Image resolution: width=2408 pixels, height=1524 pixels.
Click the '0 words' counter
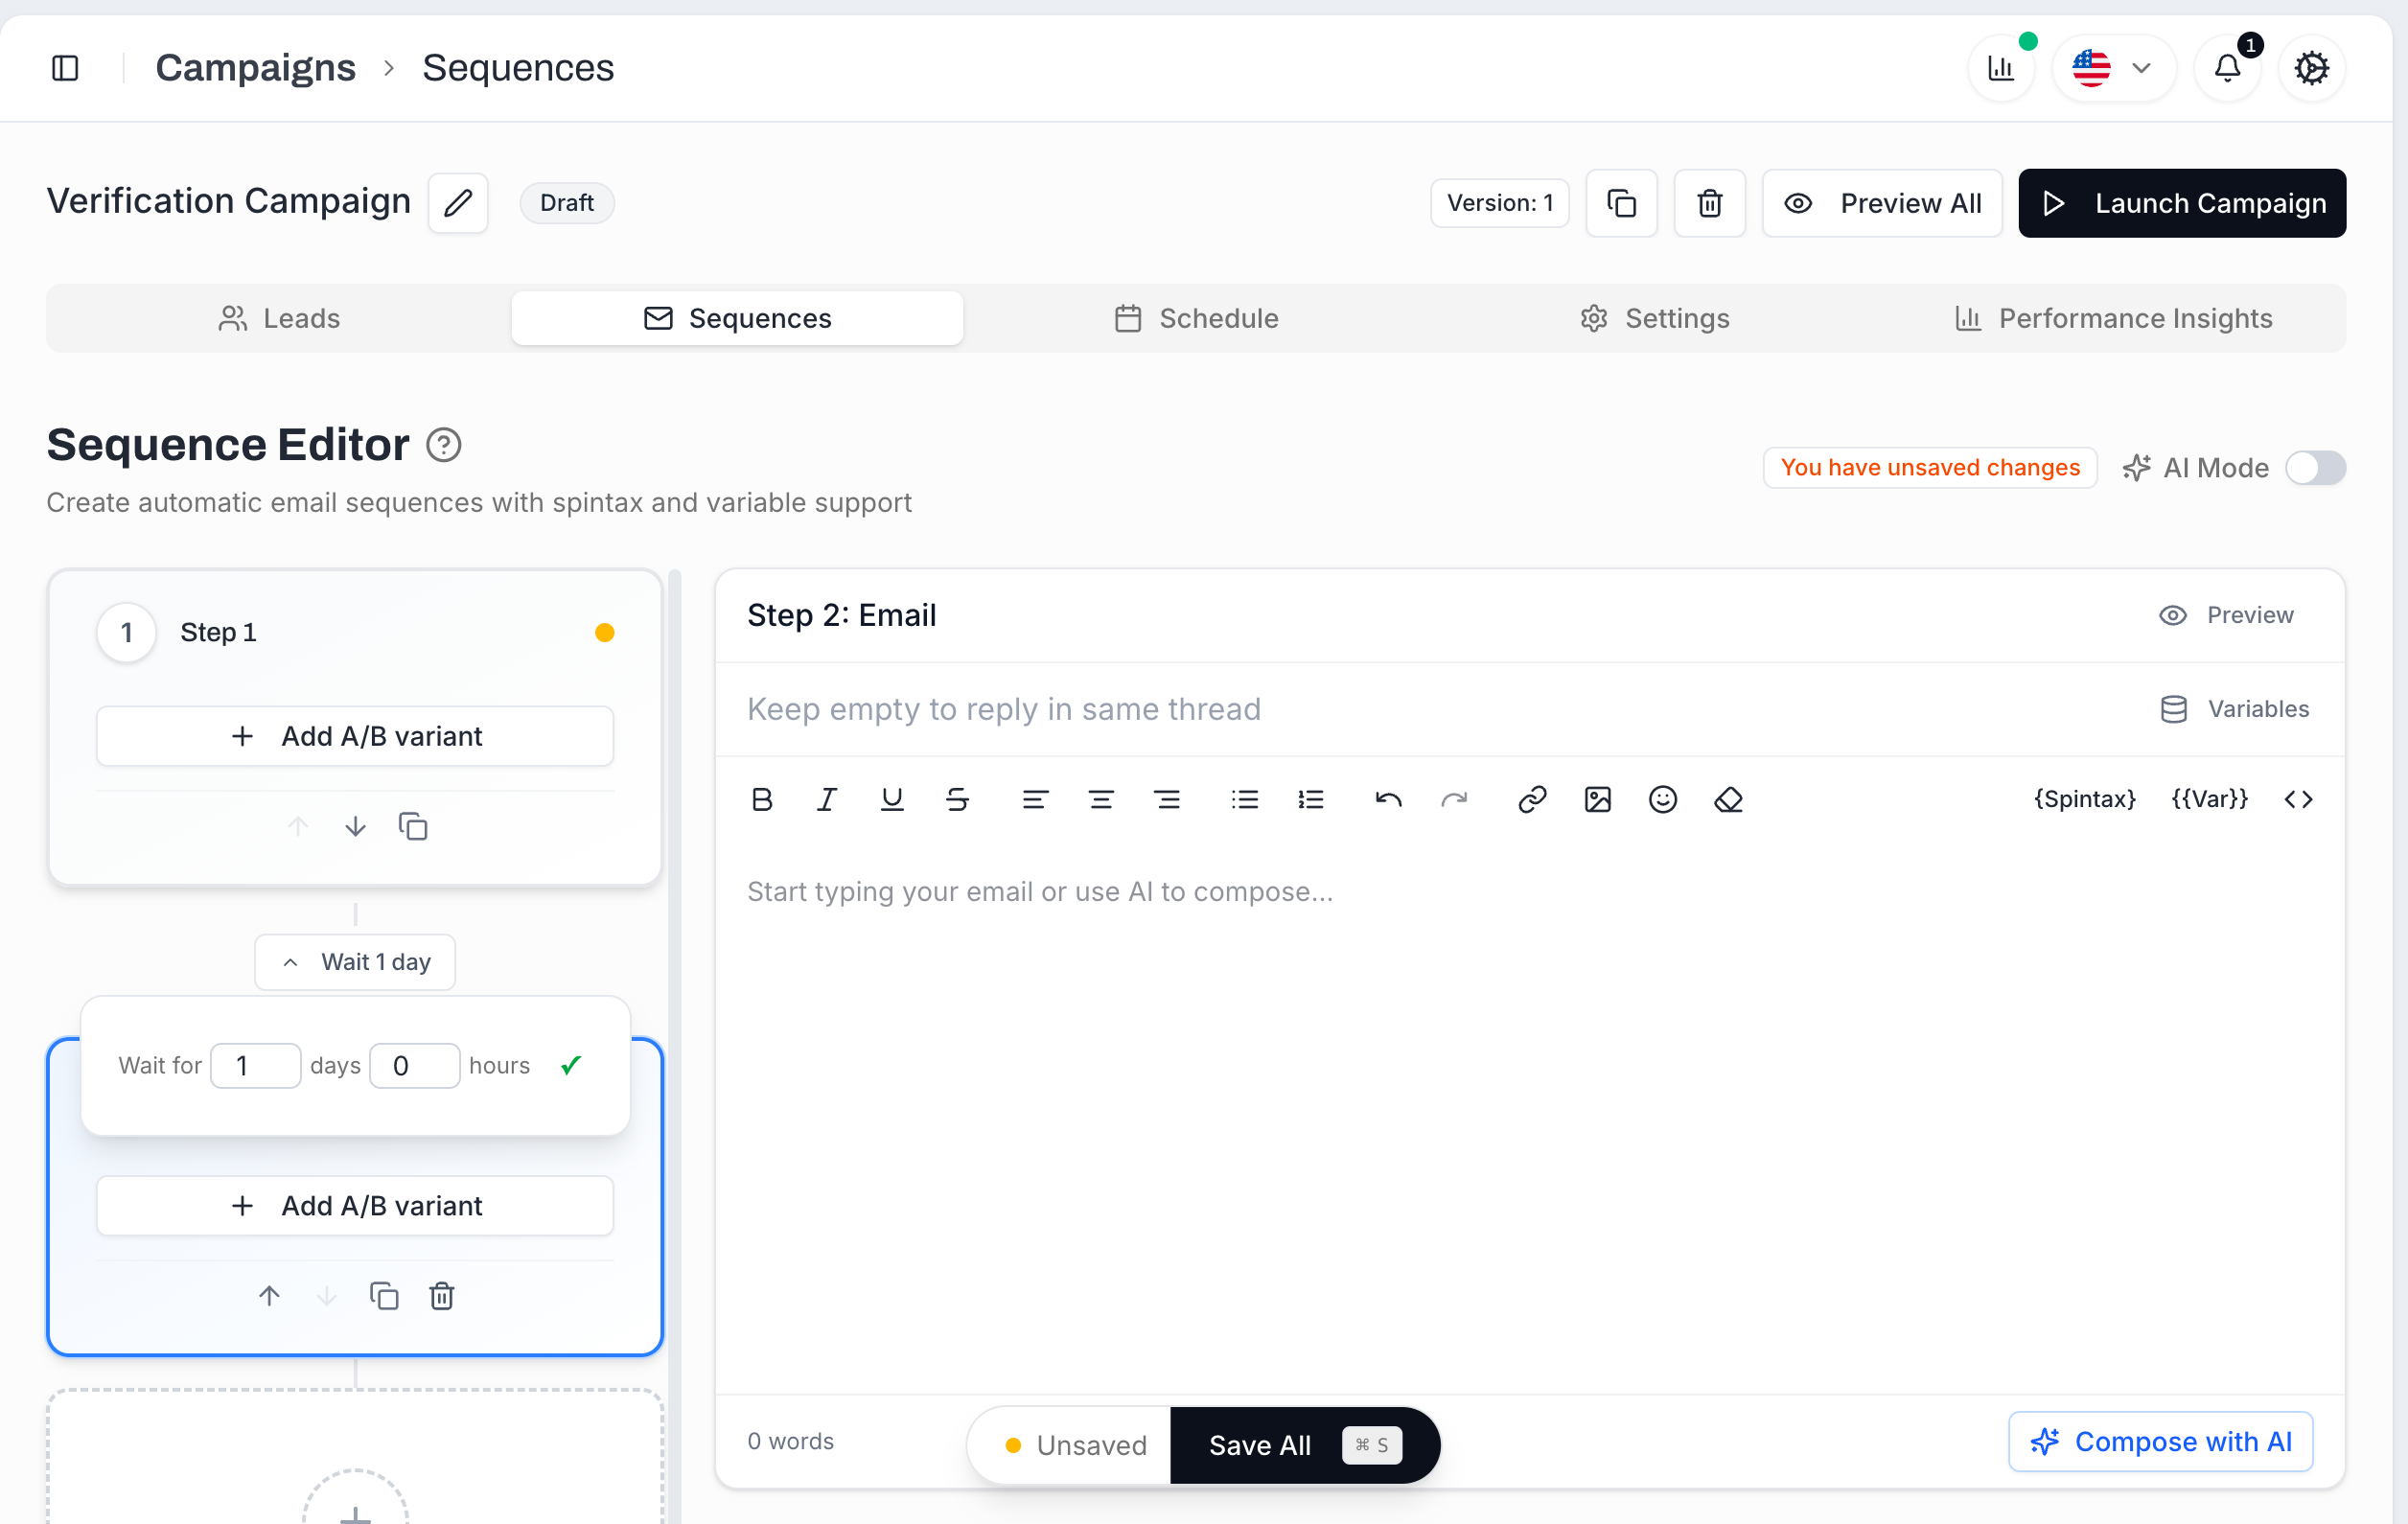pyautogui.click(x=790, y=1442)
